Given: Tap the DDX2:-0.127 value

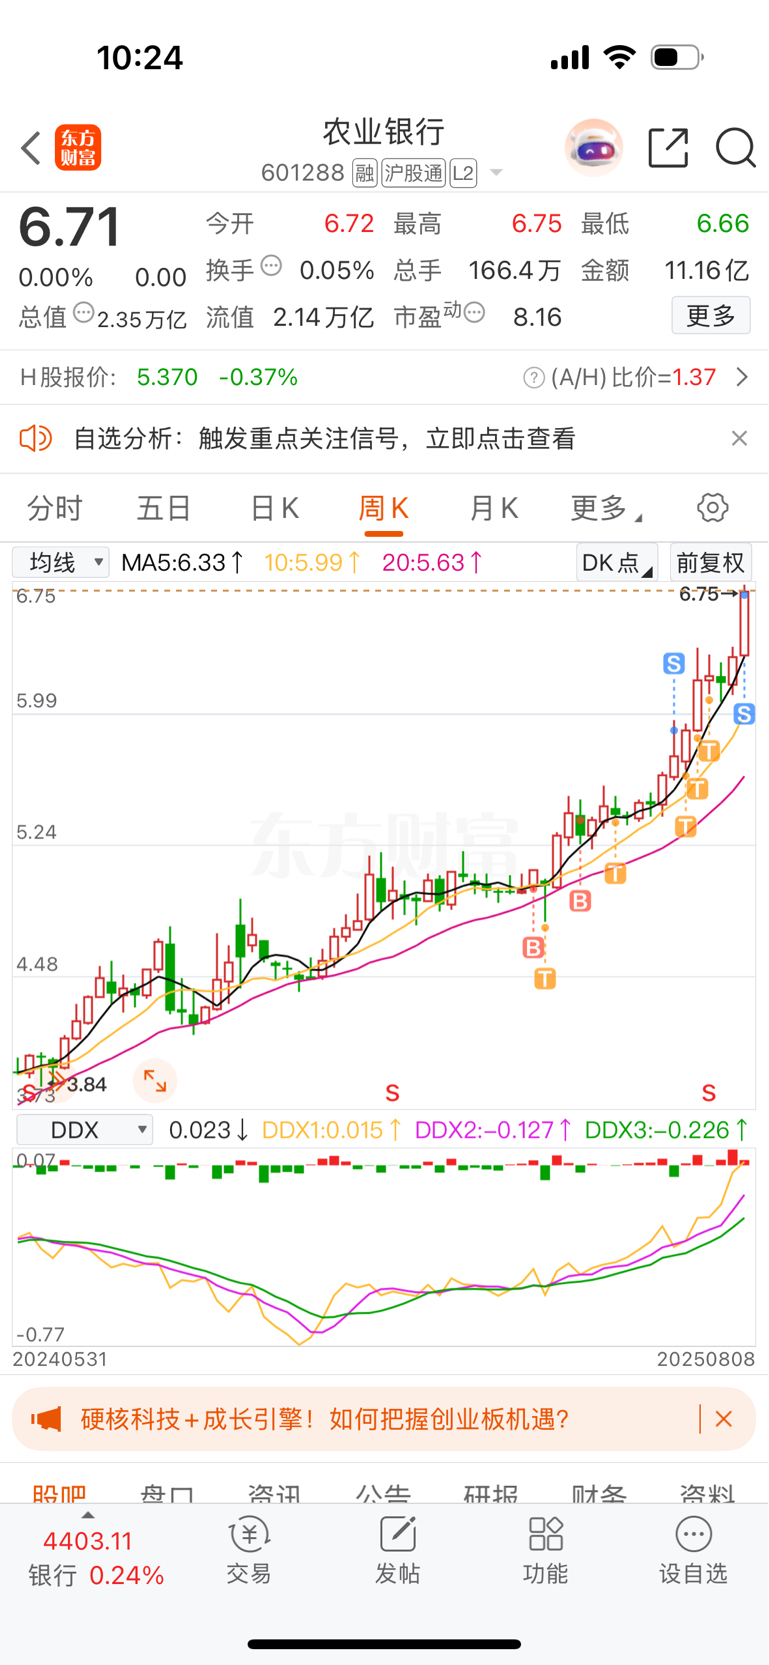Looking at the screenshot, I should click(494, 1130).
